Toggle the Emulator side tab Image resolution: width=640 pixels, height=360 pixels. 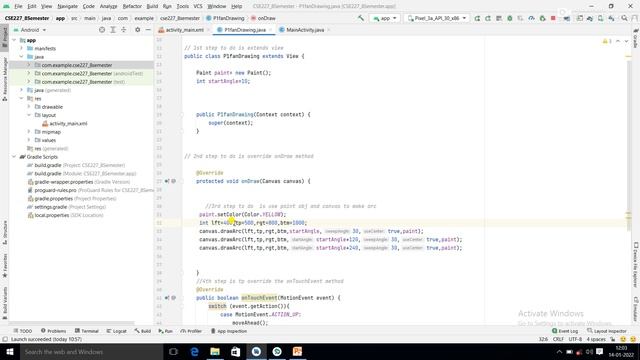pos(636,309)
